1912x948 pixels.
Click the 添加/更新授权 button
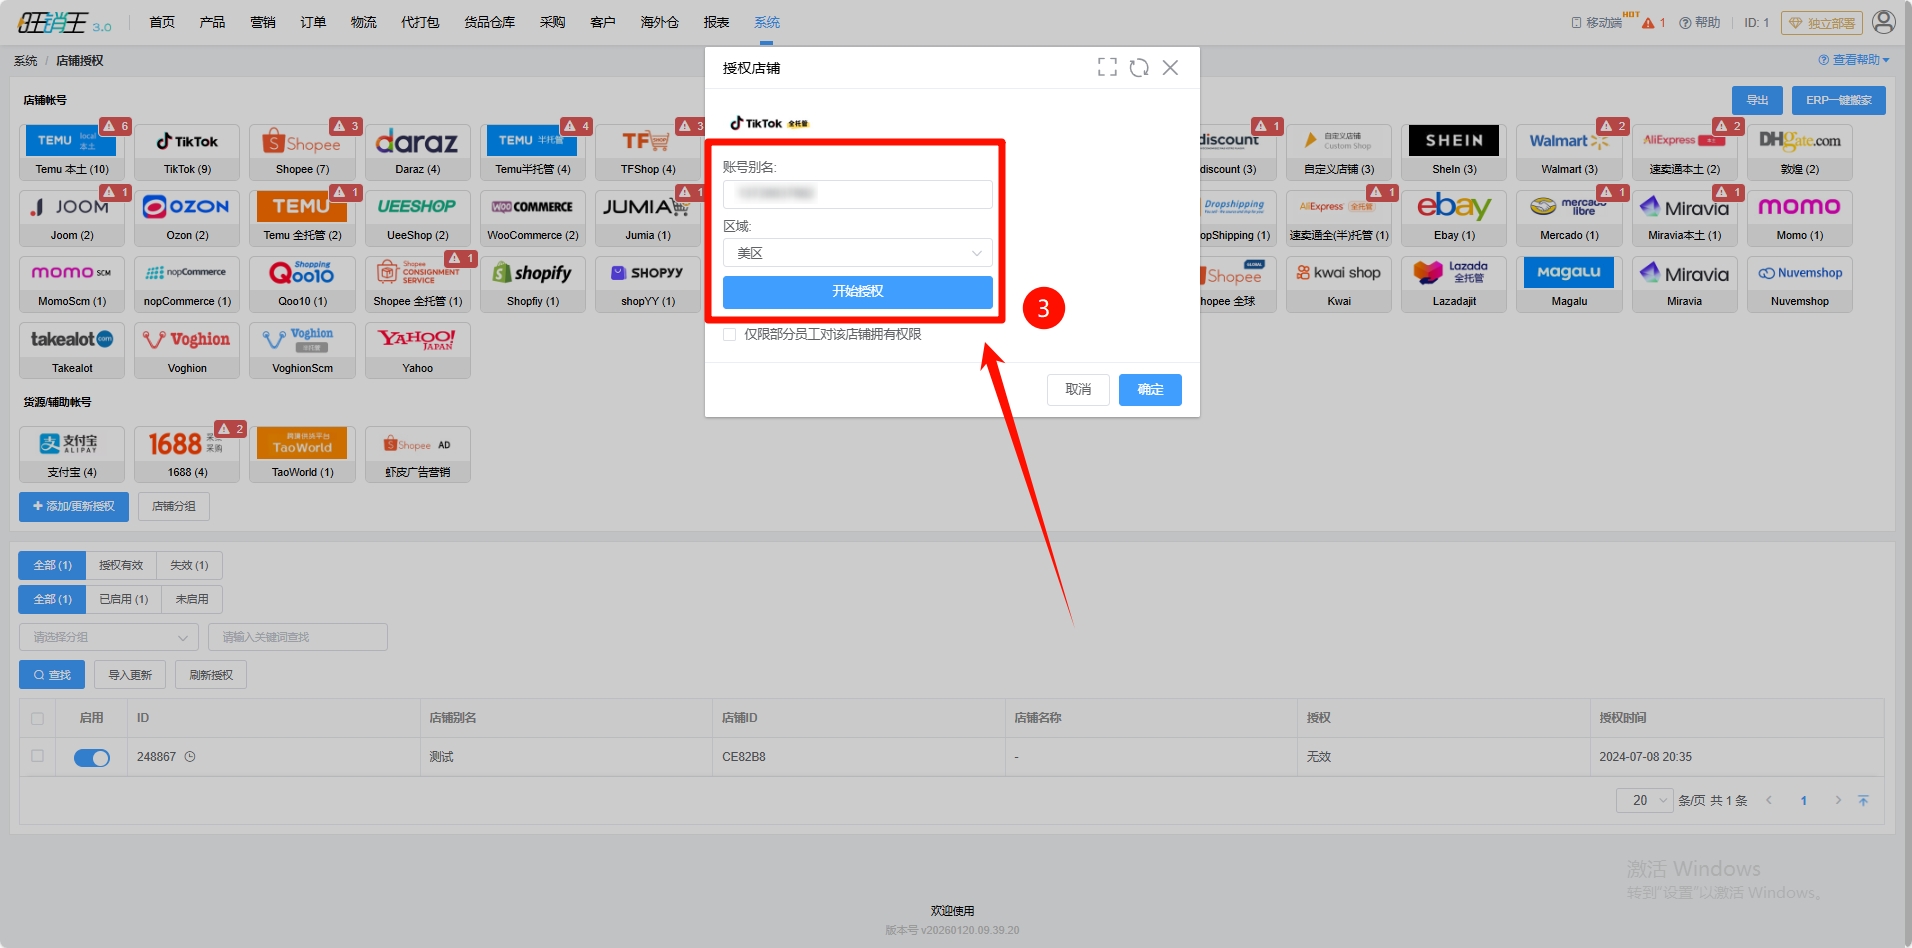point(74,507)
